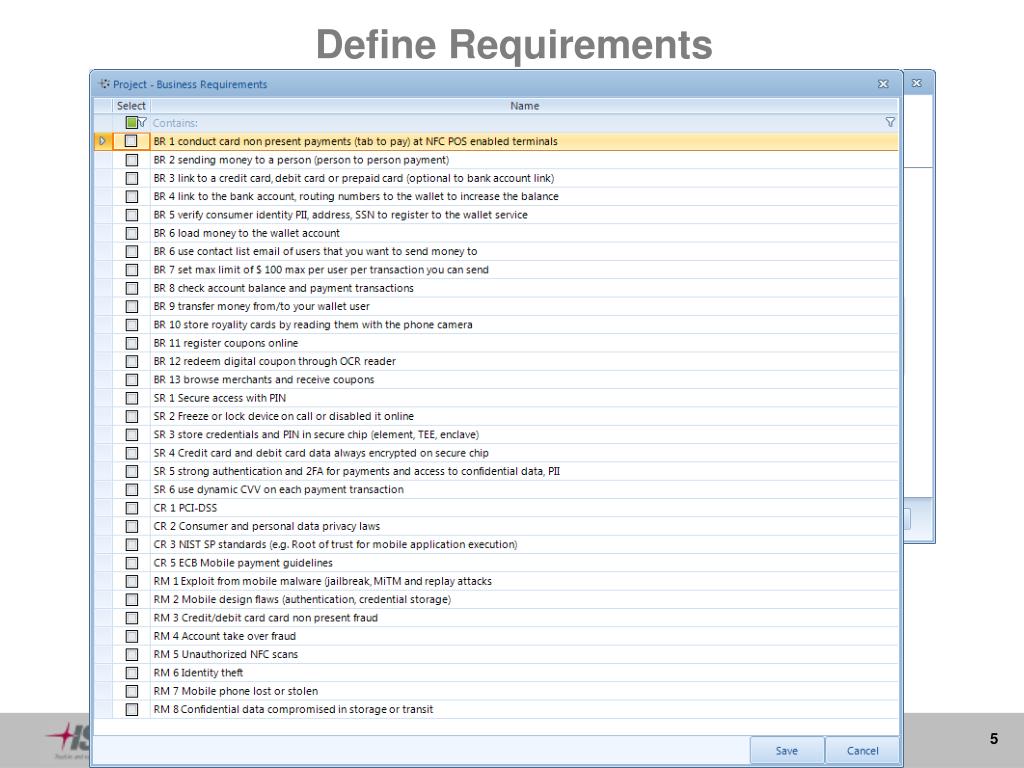Screen dimensions: 1024x768
Task: Select RM 3 card non present fraud checkbox
Action: (132, 618)
